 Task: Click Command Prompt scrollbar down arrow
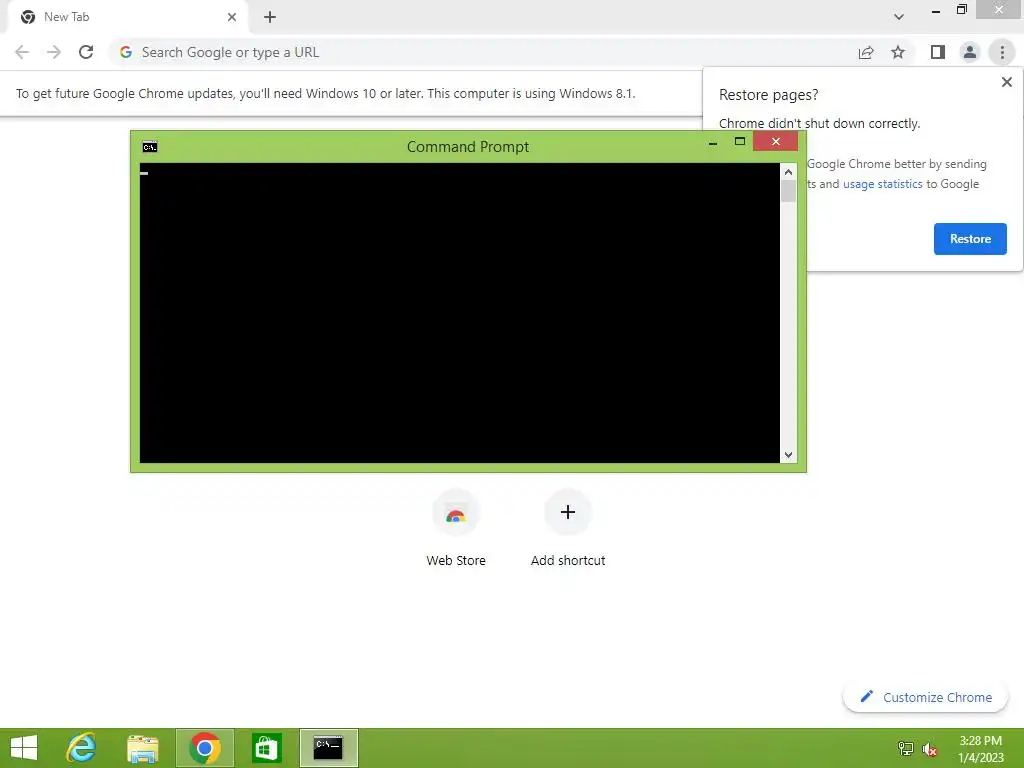pyautogui.click(x=788, y=455)
